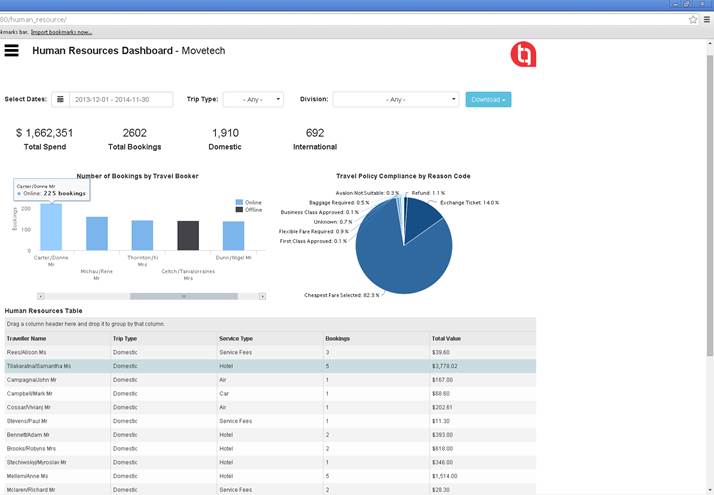Image resolution: width=714 pixels, height=495 pixels.
Task: Toggle the Online legend series
Action: pyautogui.click(x=250, y=202)
